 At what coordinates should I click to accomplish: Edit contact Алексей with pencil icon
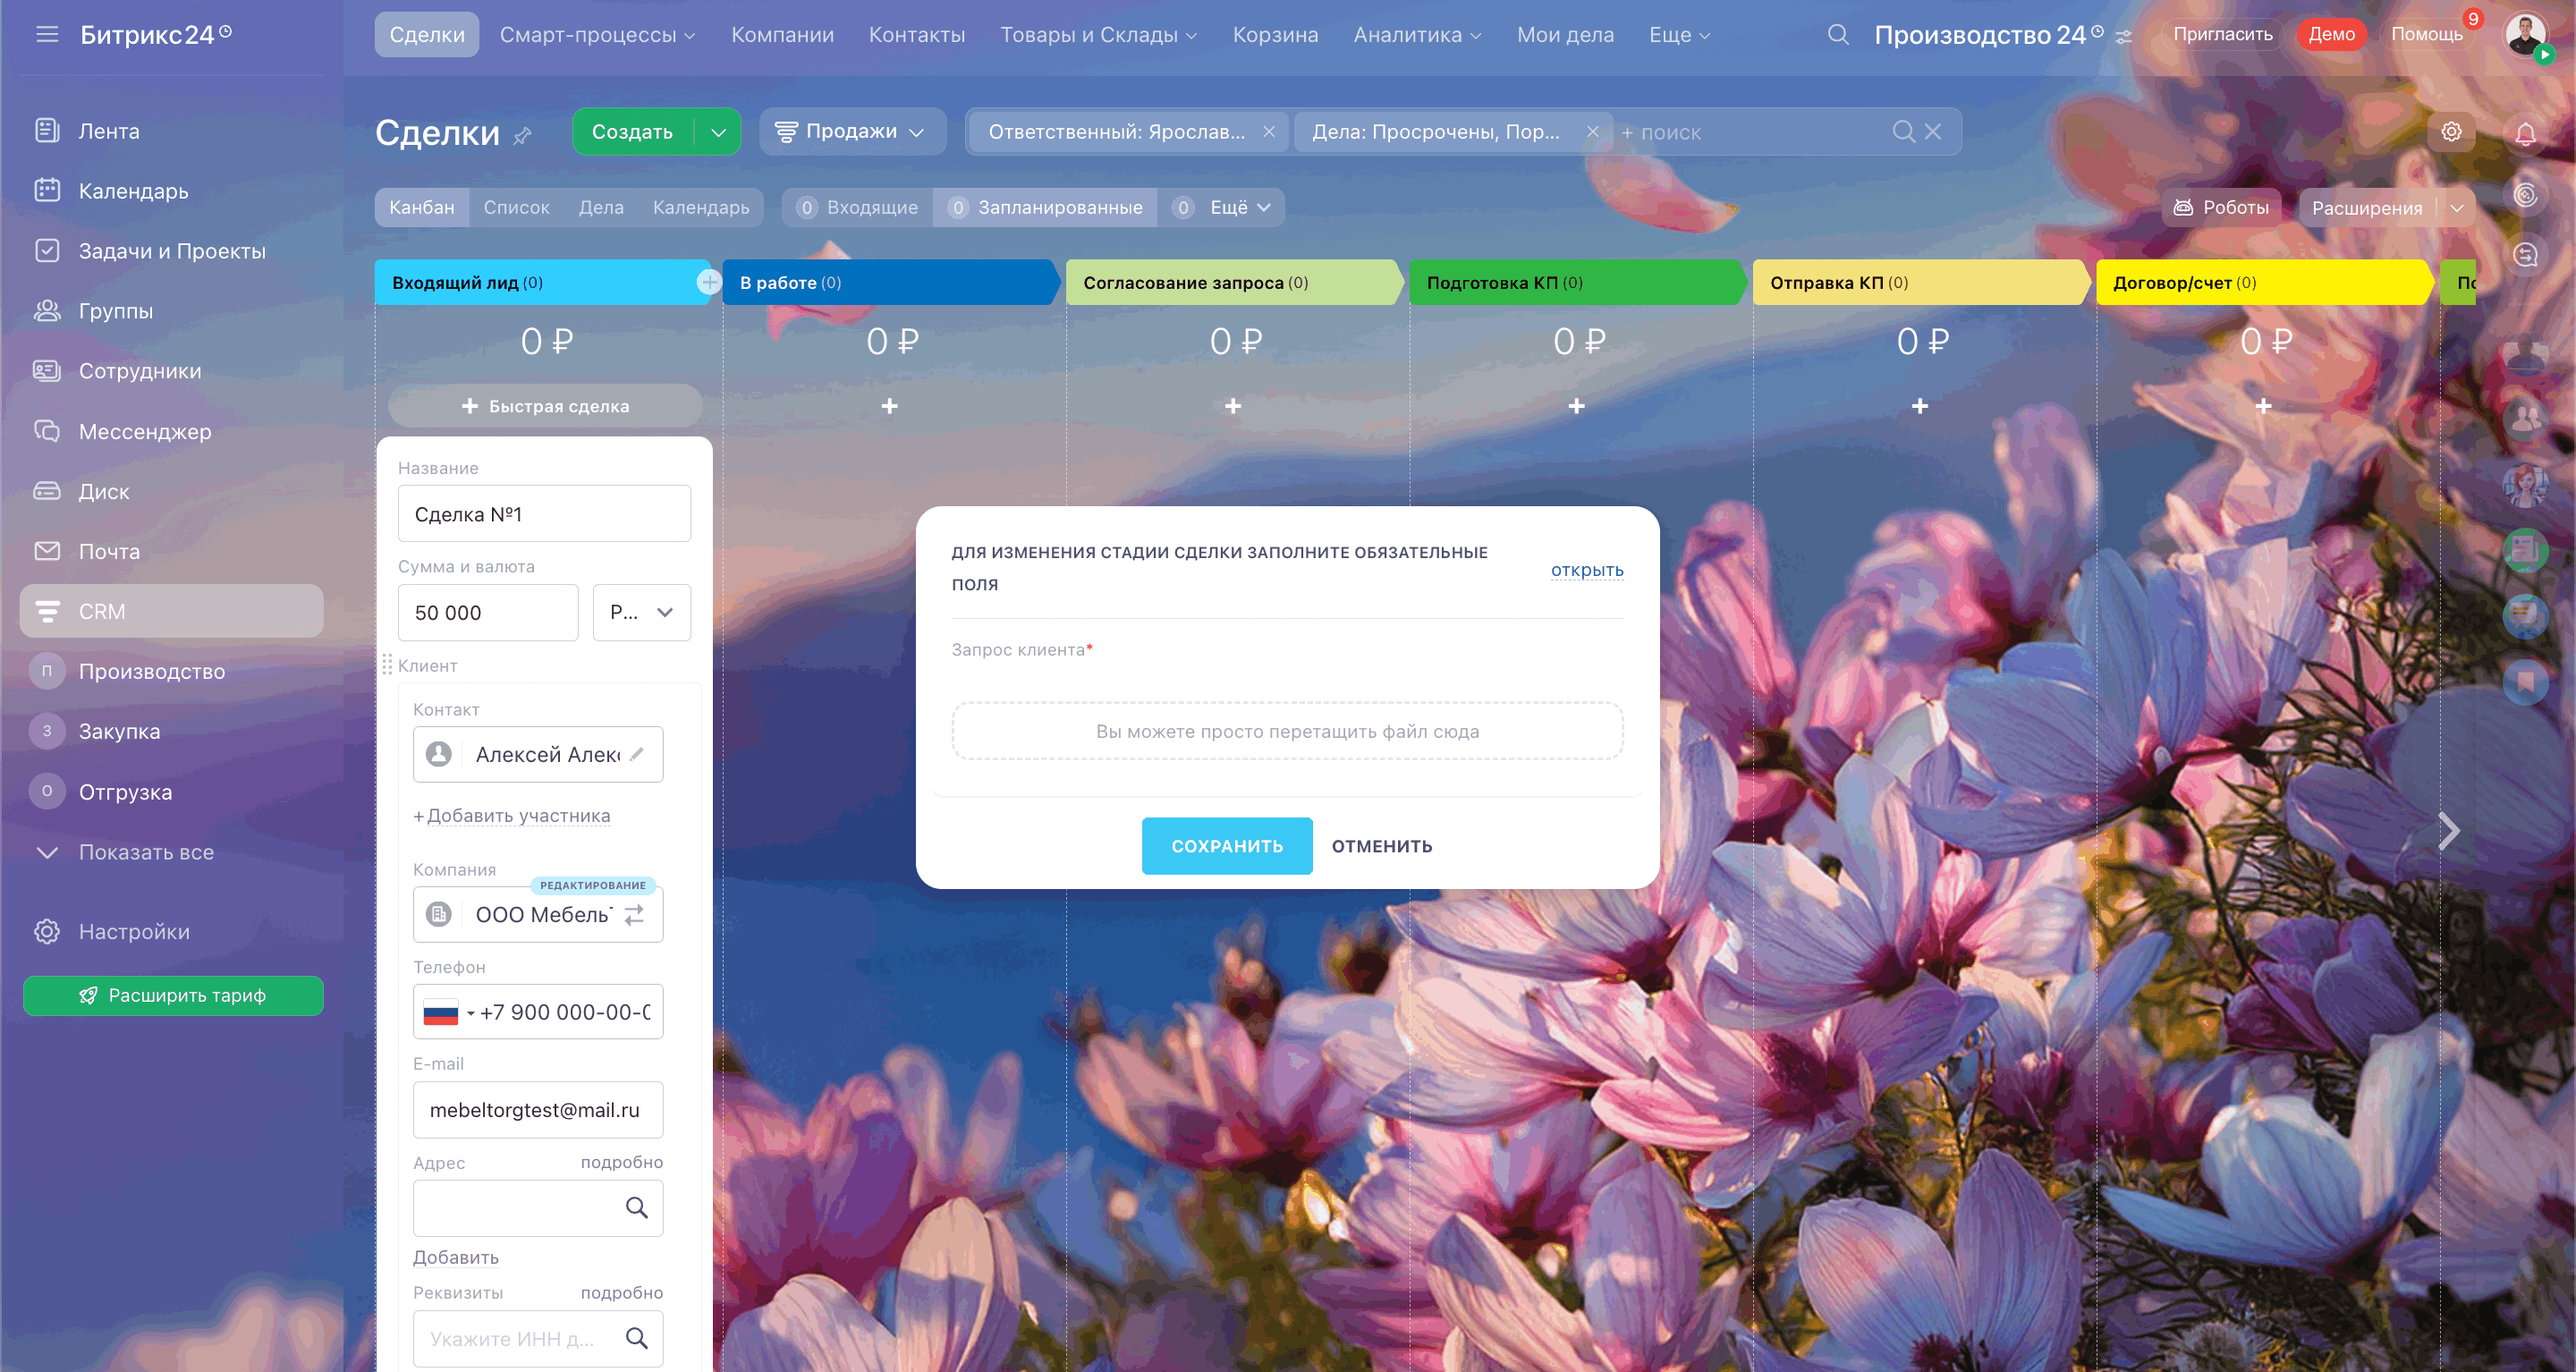[x=637, y=754]
